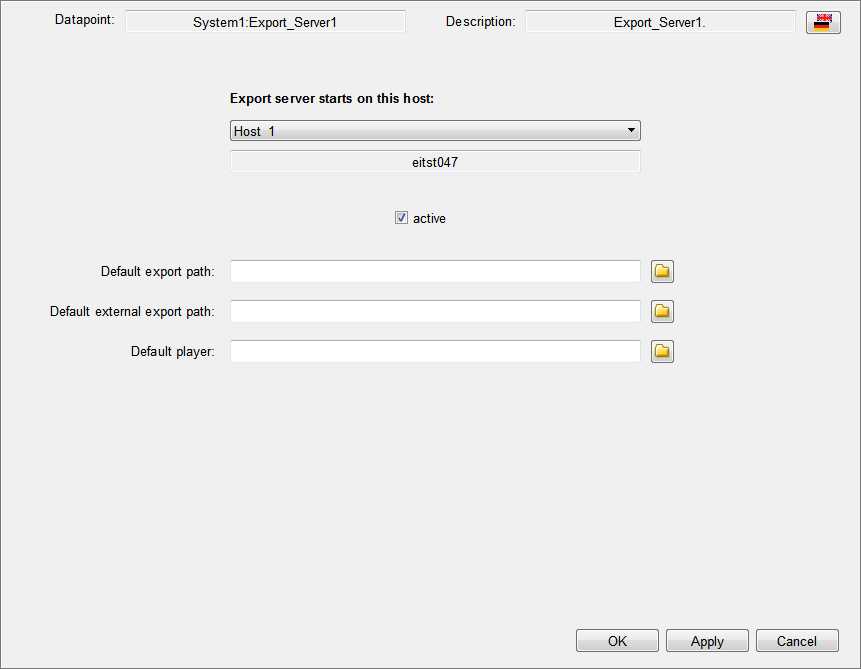
Task: Expand the Host_1 dropdown list
Action: coord(631,131)
